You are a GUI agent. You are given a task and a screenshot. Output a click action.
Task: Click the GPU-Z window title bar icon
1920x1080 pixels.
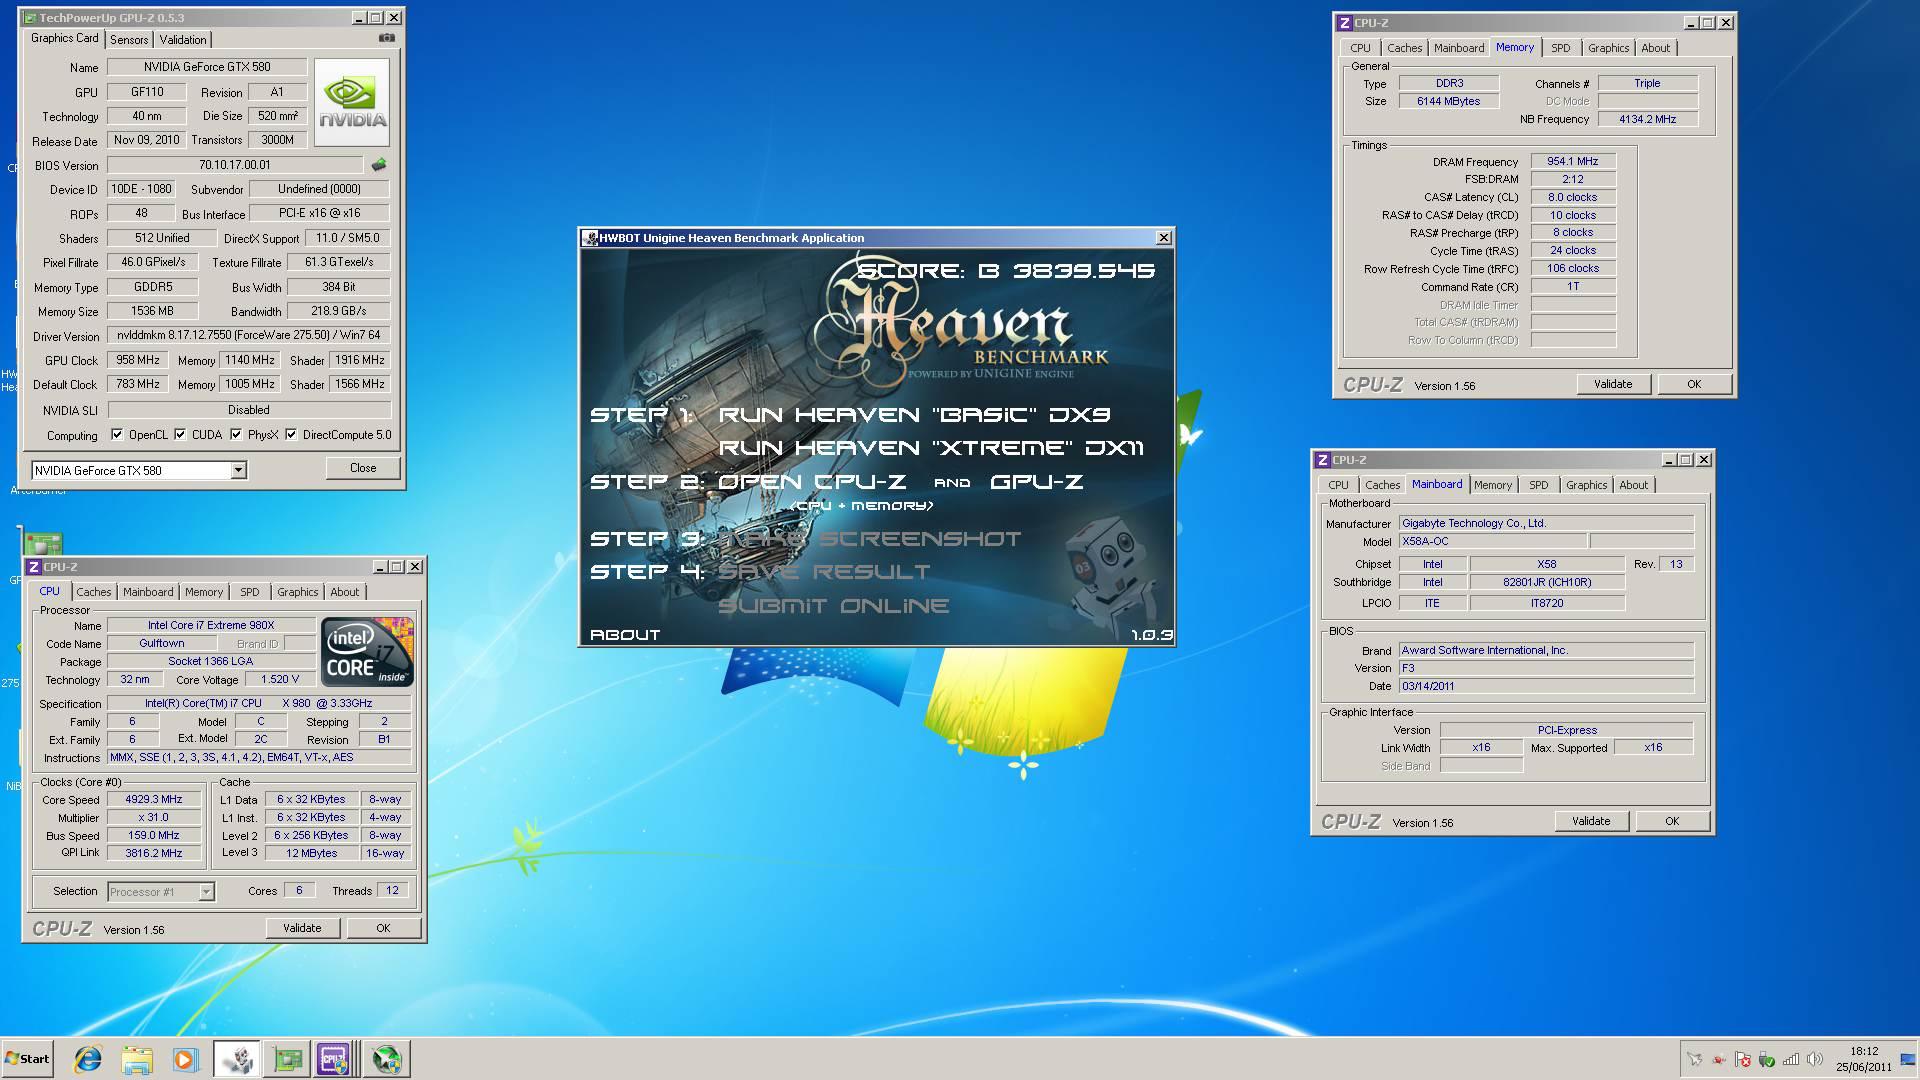(30, 18)
